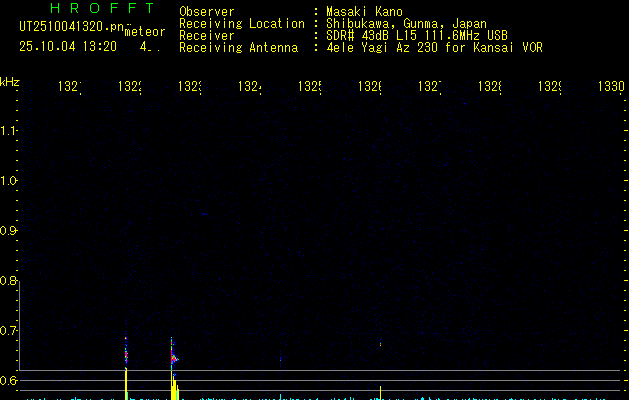629x400 pixels.
Task: Click the 1330 time marker
Action: [610, 87]
